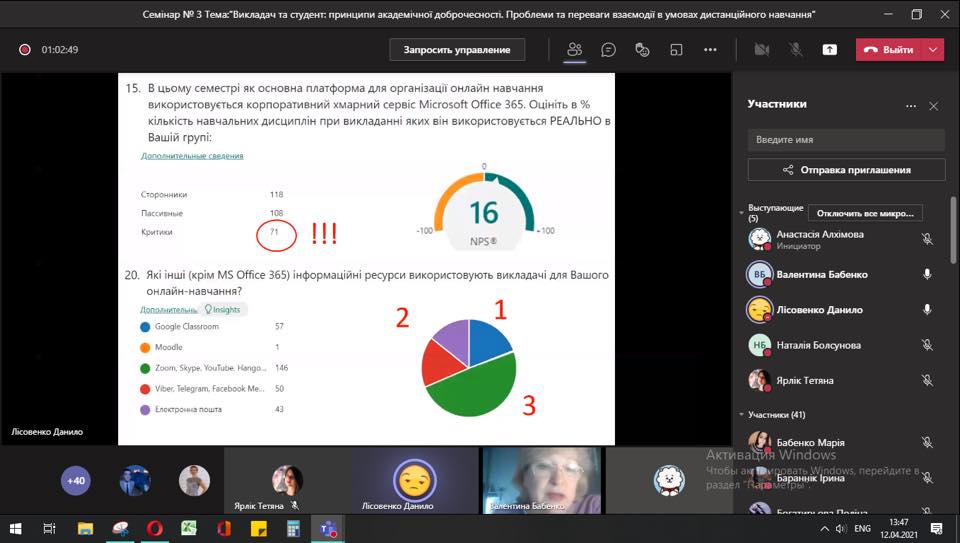Toggle the camera on or off

762,50
